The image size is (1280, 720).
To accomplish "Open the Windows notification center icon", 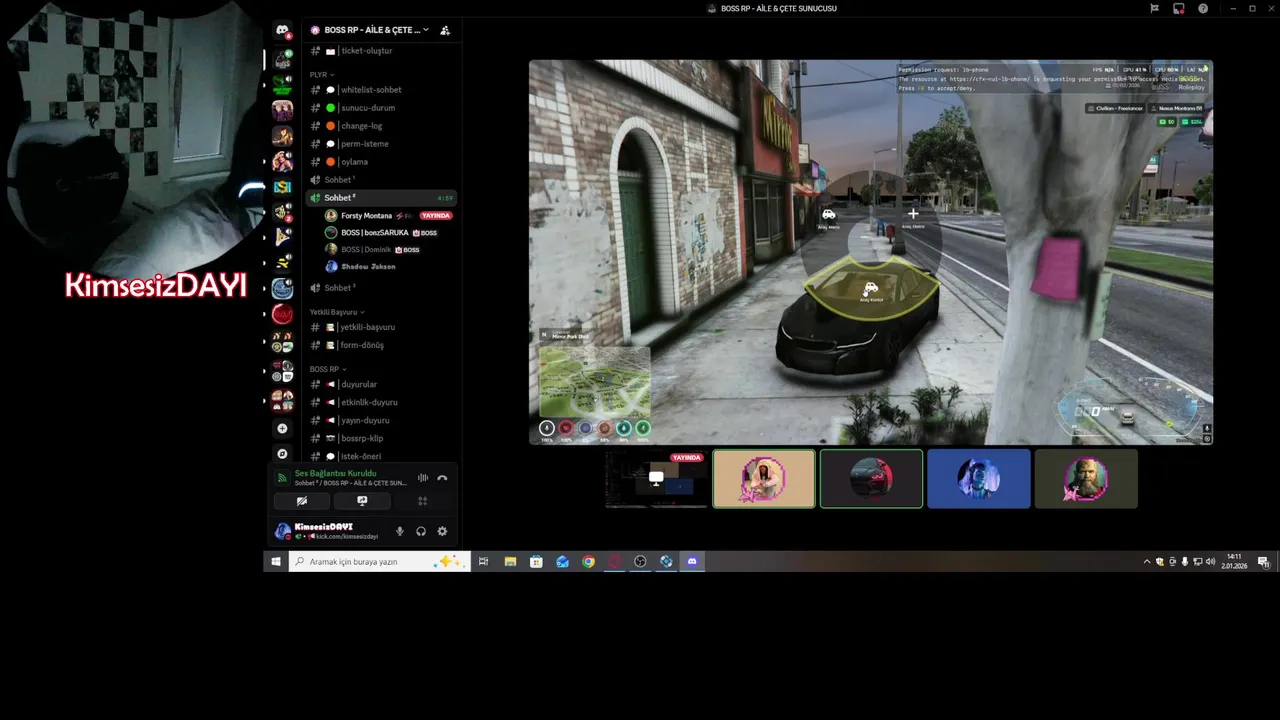I will pos(1263,562).
